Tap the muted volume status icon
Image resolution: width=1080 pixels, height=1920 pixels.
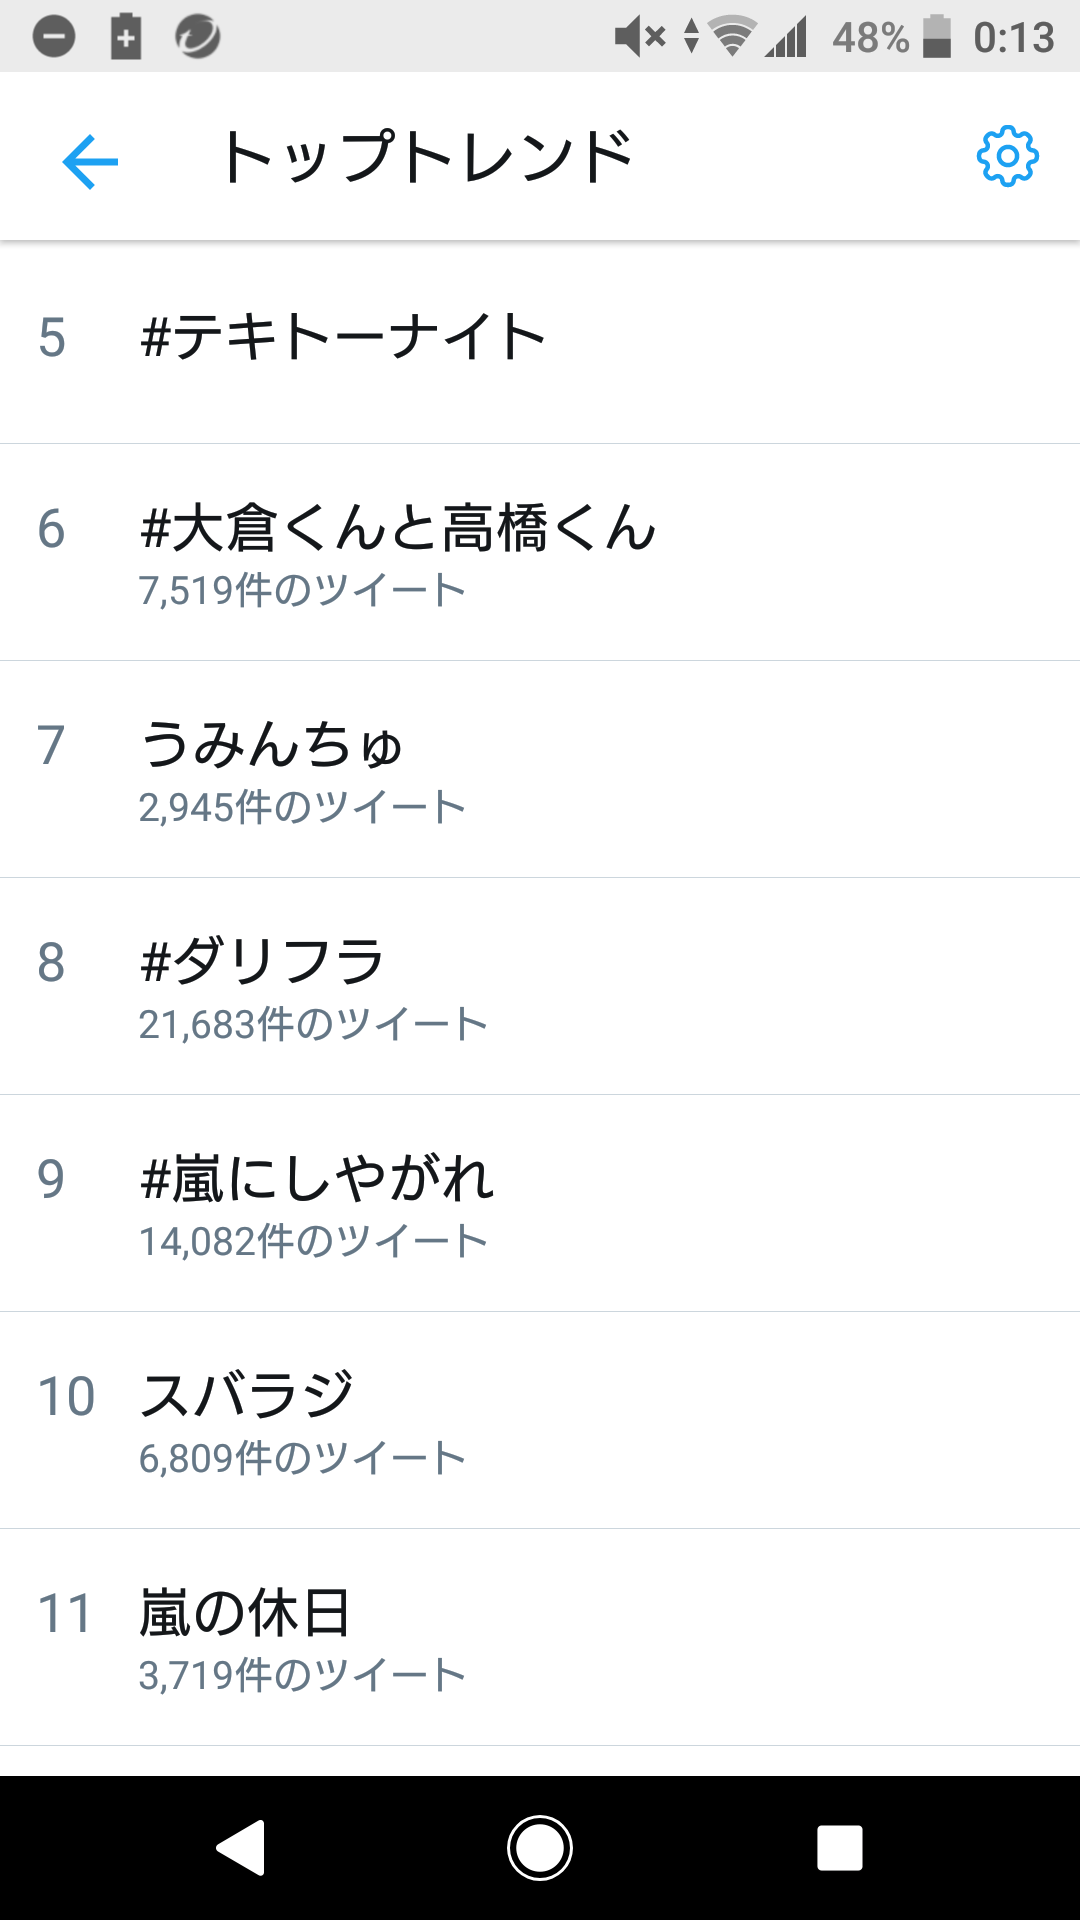click(640, 37)
